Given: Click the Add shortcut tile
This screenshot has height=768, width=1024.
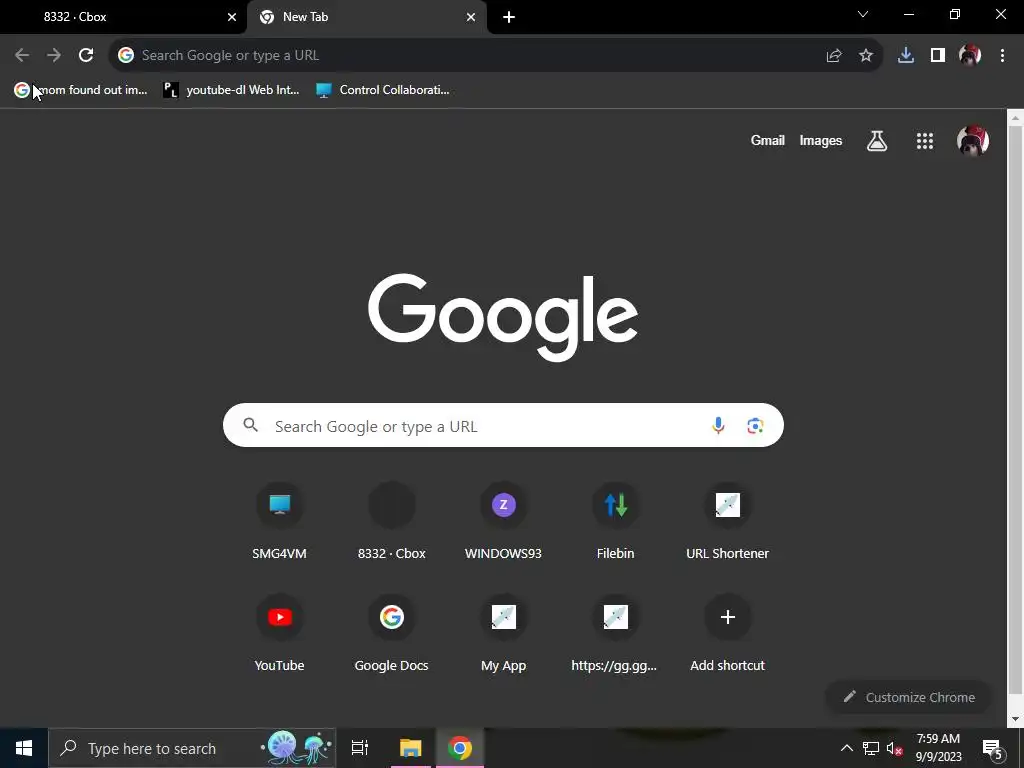Looking at the screenshot, I should coord(728,635).
